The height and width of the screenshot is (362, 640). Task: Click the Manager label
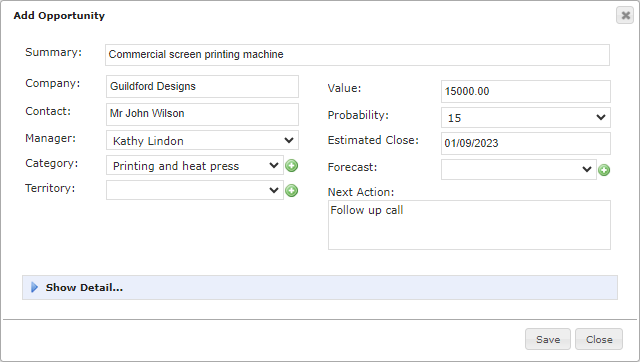[51, 138]
